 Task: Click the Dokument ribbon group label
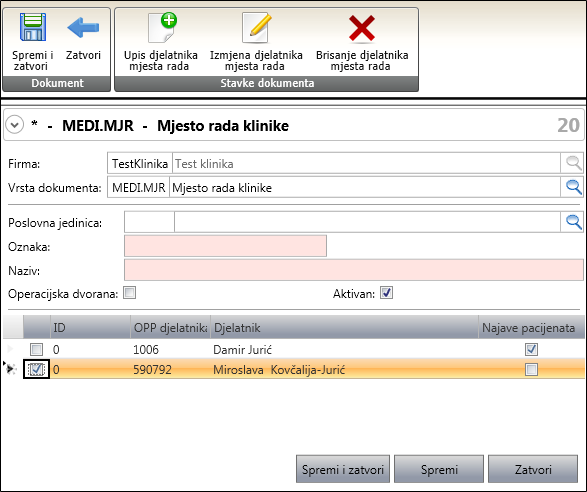[57, 83]
